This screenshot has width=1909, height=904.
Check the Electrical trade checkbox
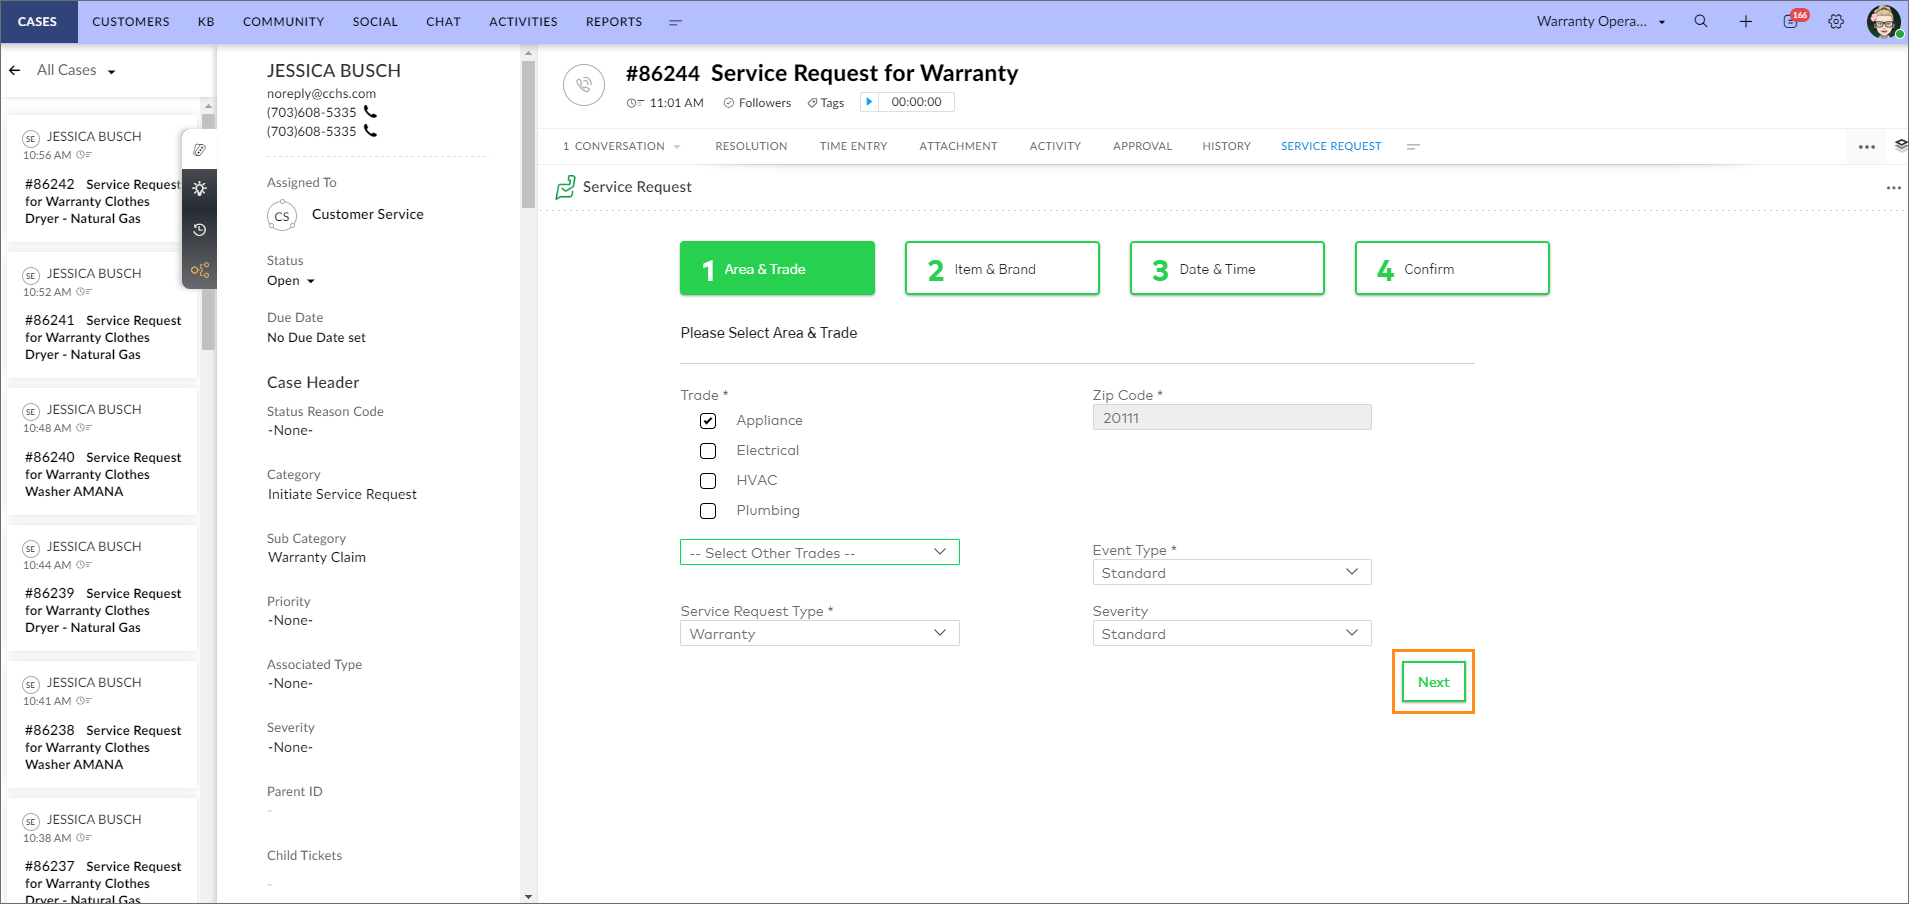(708, 451)
